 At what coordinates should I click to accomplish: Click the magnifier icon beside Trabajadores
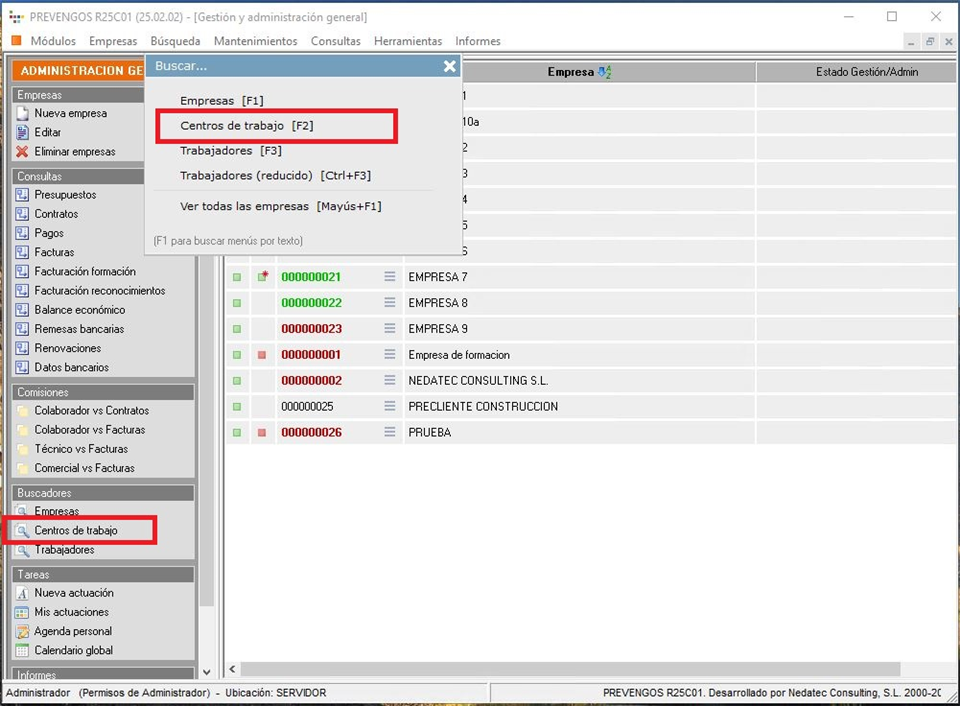22,550
